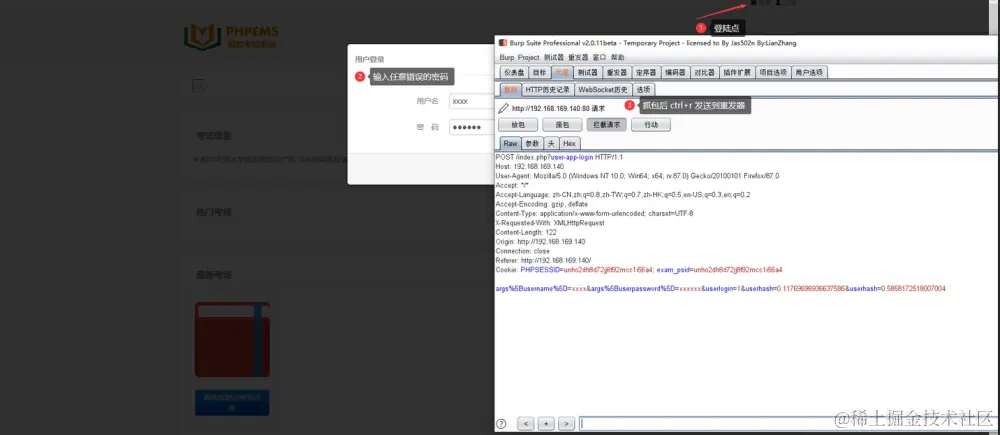Select the 截断 intercept sub-tab
The width and height of the screenshot is (1000, 435).
(510, 90)
